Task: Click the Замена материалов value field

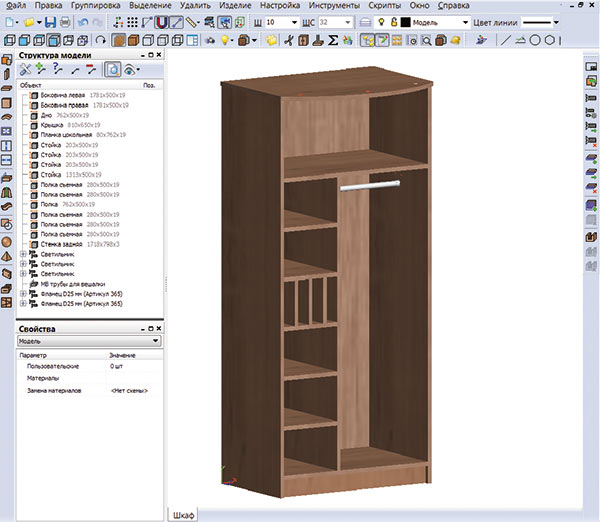Action: click(x=131, y=390)
